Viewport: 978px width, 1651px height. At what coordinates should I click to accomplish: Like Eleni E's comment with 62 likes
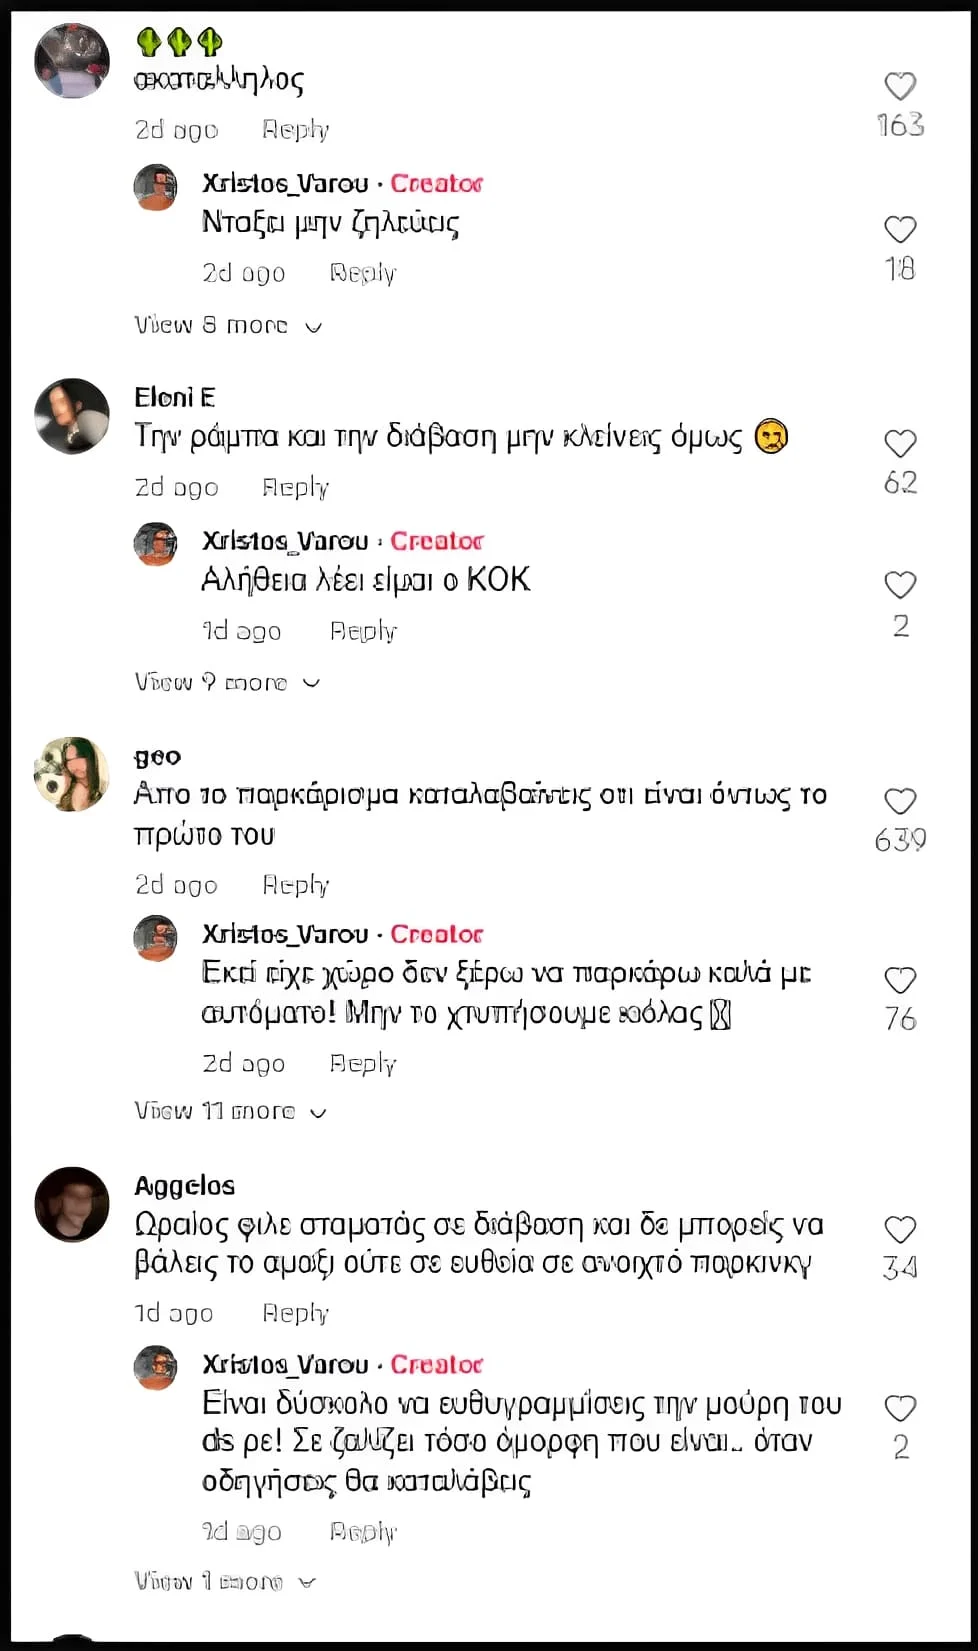pyautogui.click(x=900, y=443)
